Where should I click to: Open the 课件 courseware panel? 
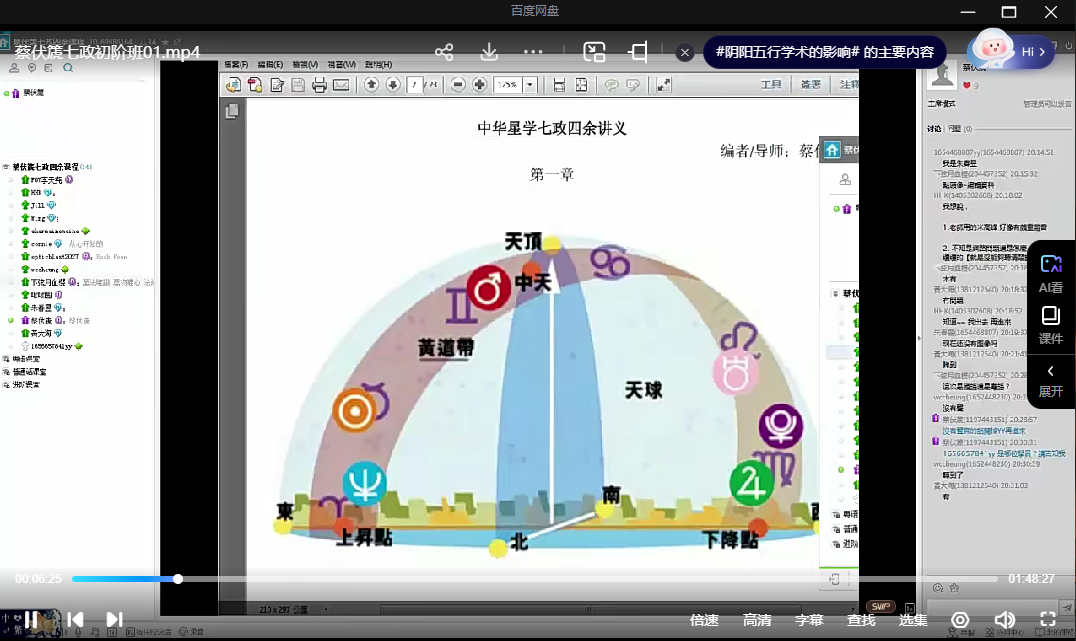coord(1051,325)
